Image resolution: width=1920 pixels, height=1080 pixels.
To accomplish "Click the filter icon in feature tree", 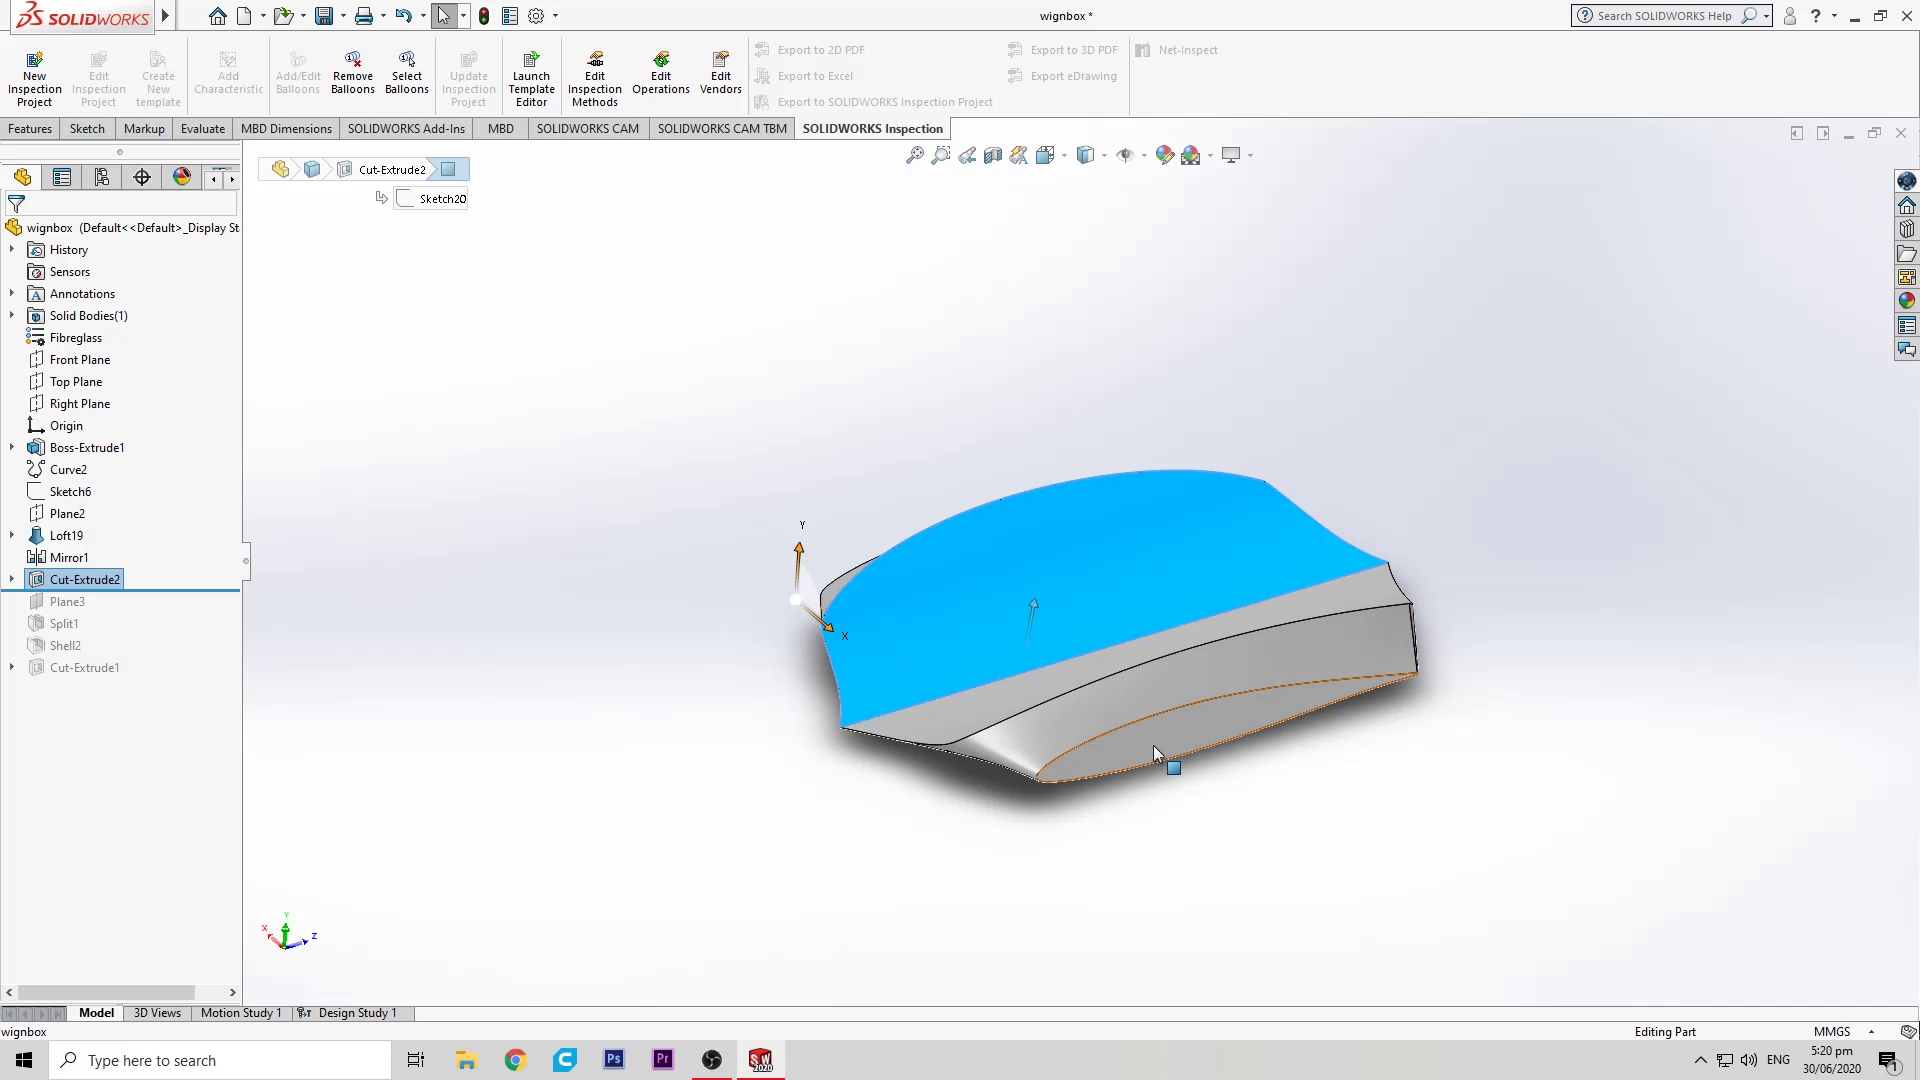I will [16, 204].
